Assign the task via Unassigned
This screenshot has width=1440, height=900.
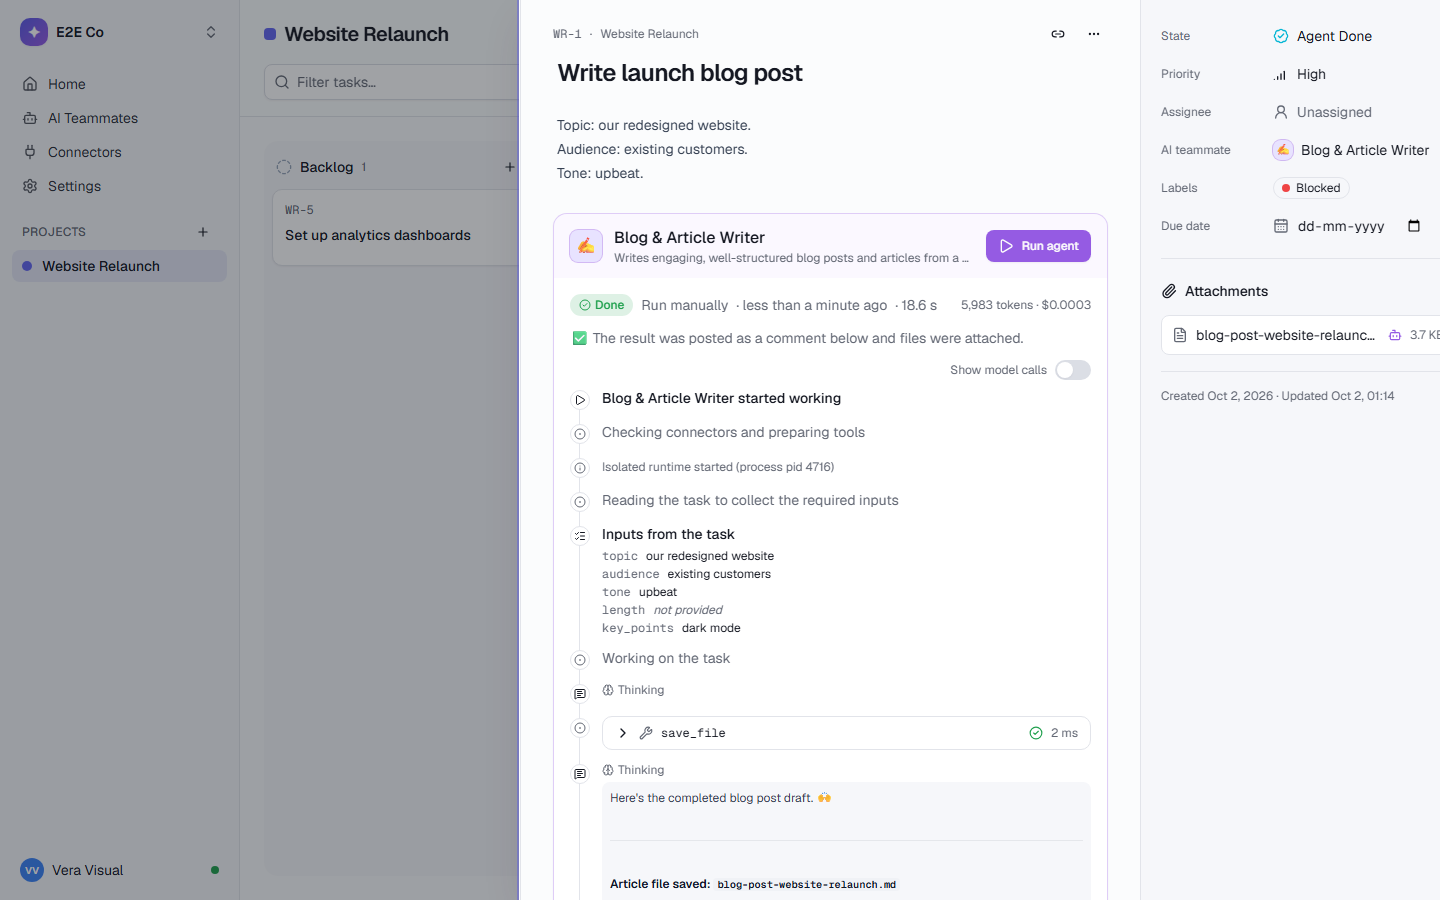tap(1322, 112)
